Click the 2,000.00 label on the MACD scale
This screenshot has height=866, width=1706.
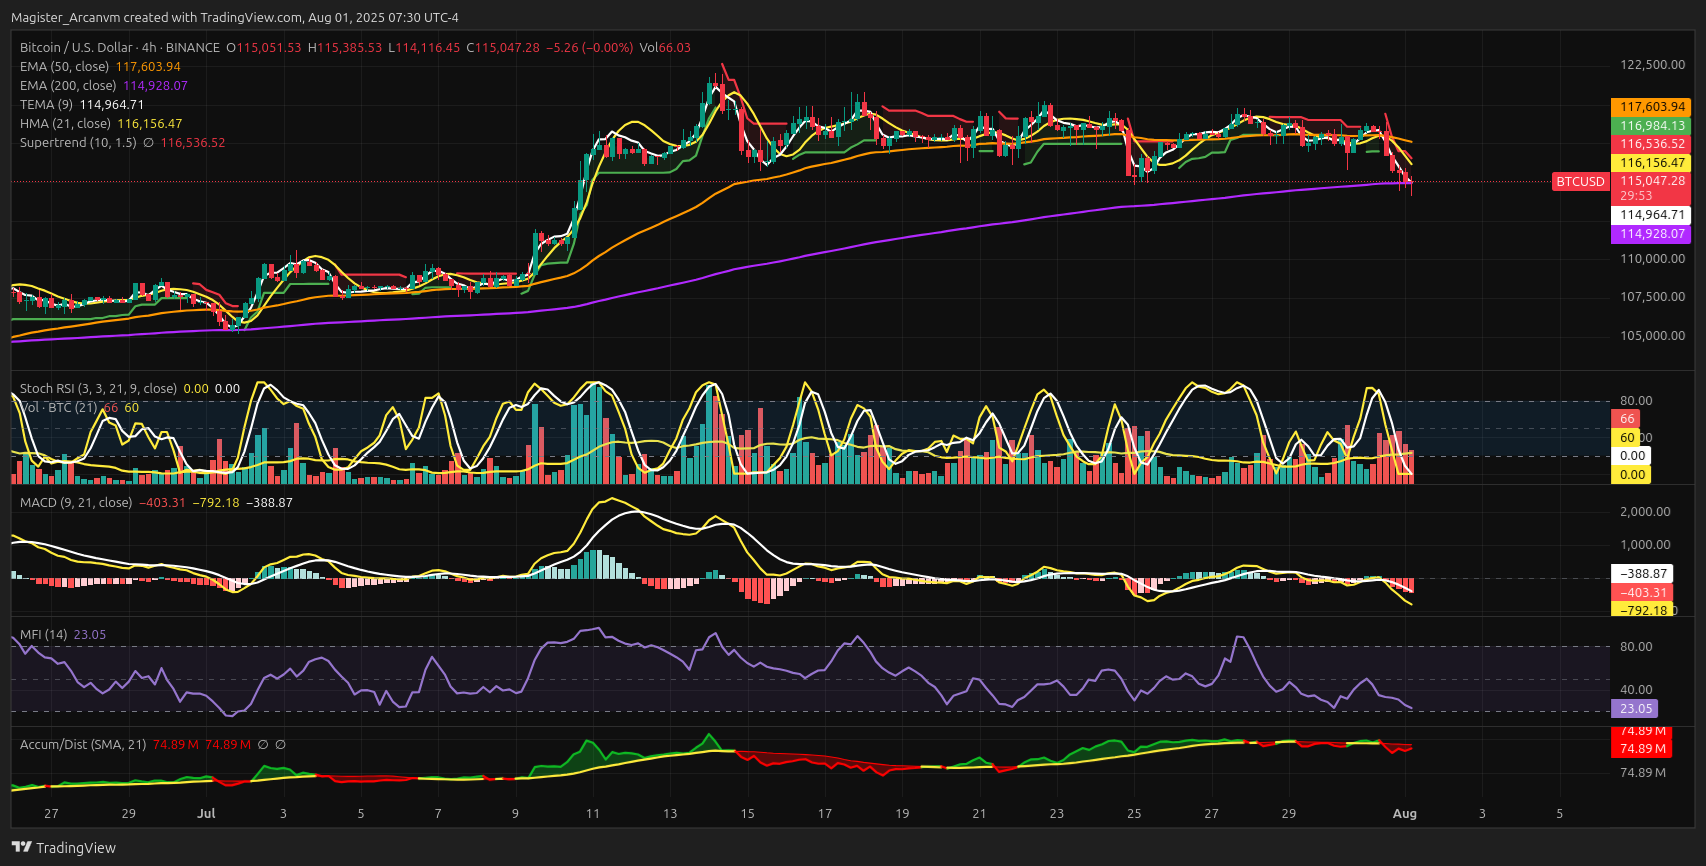(x=1645, y=511)
